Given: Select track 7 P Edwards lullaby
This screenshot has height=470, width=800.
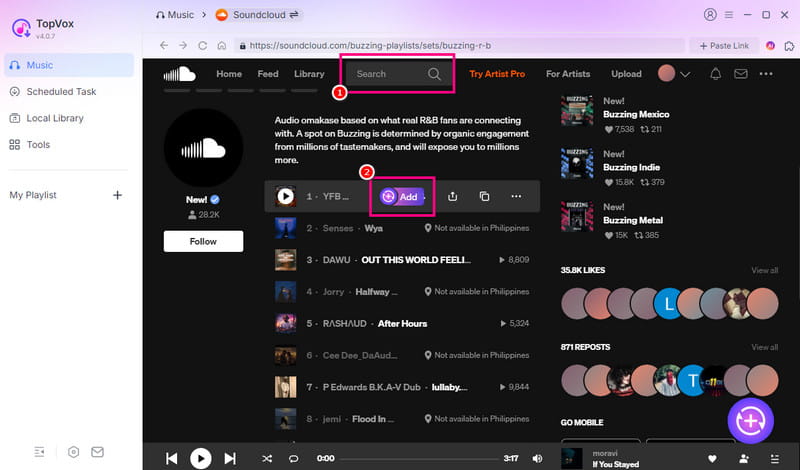Looking at the screenshot, I should tap(402, 387).
